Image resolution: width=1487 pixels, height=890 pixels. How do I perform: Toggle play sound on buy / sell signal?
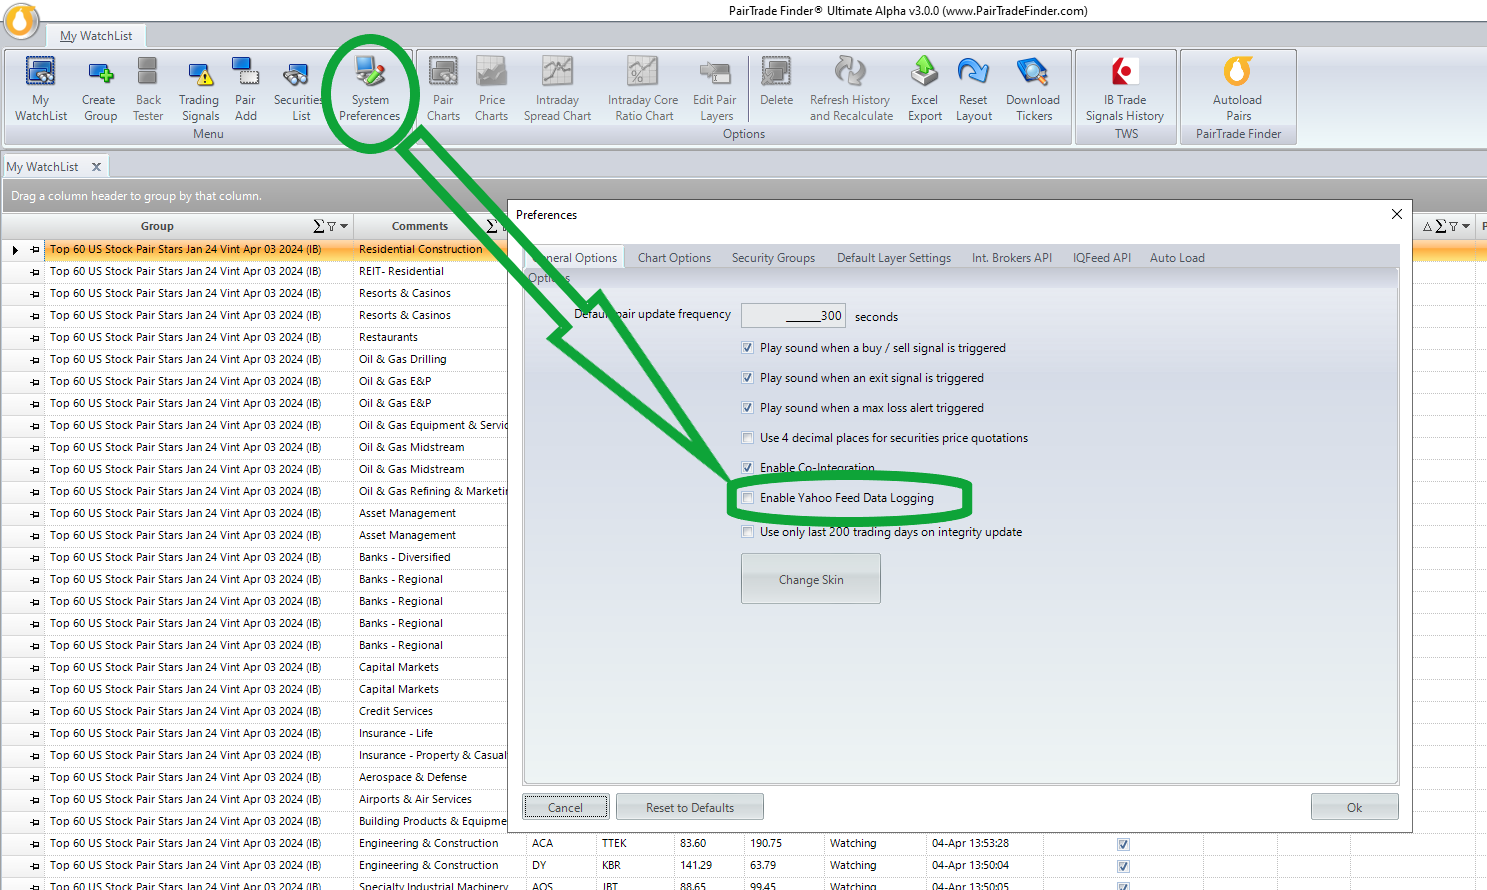[747, 348]
